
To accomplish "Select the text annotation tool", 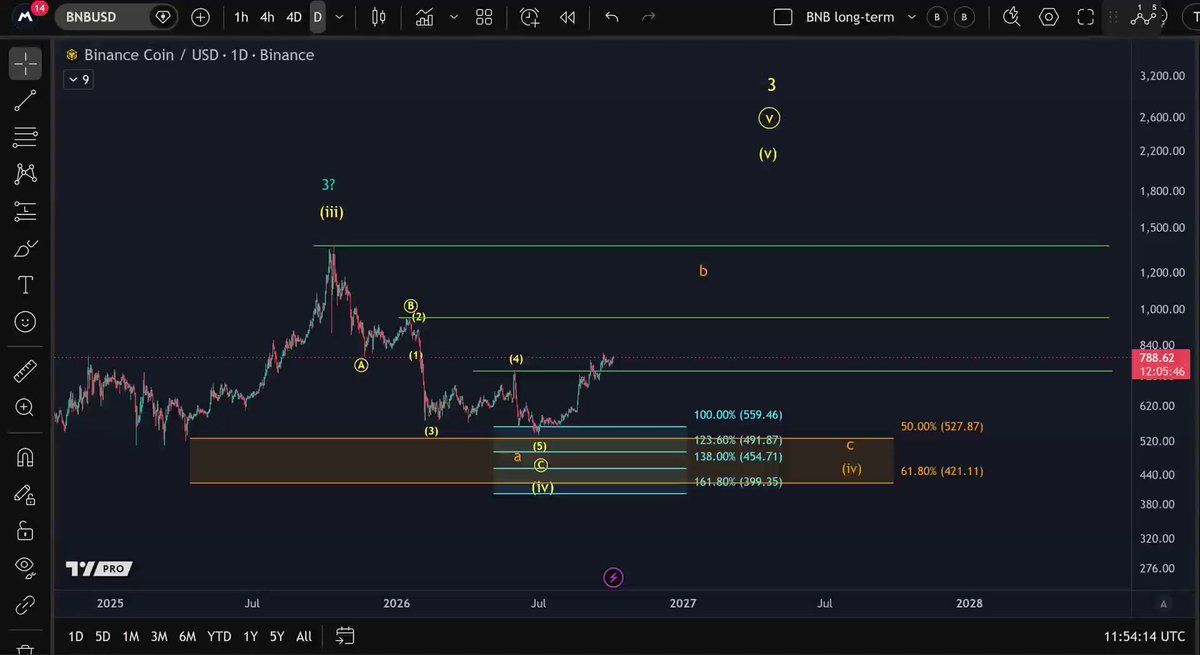I will click(x=25, y=286).
